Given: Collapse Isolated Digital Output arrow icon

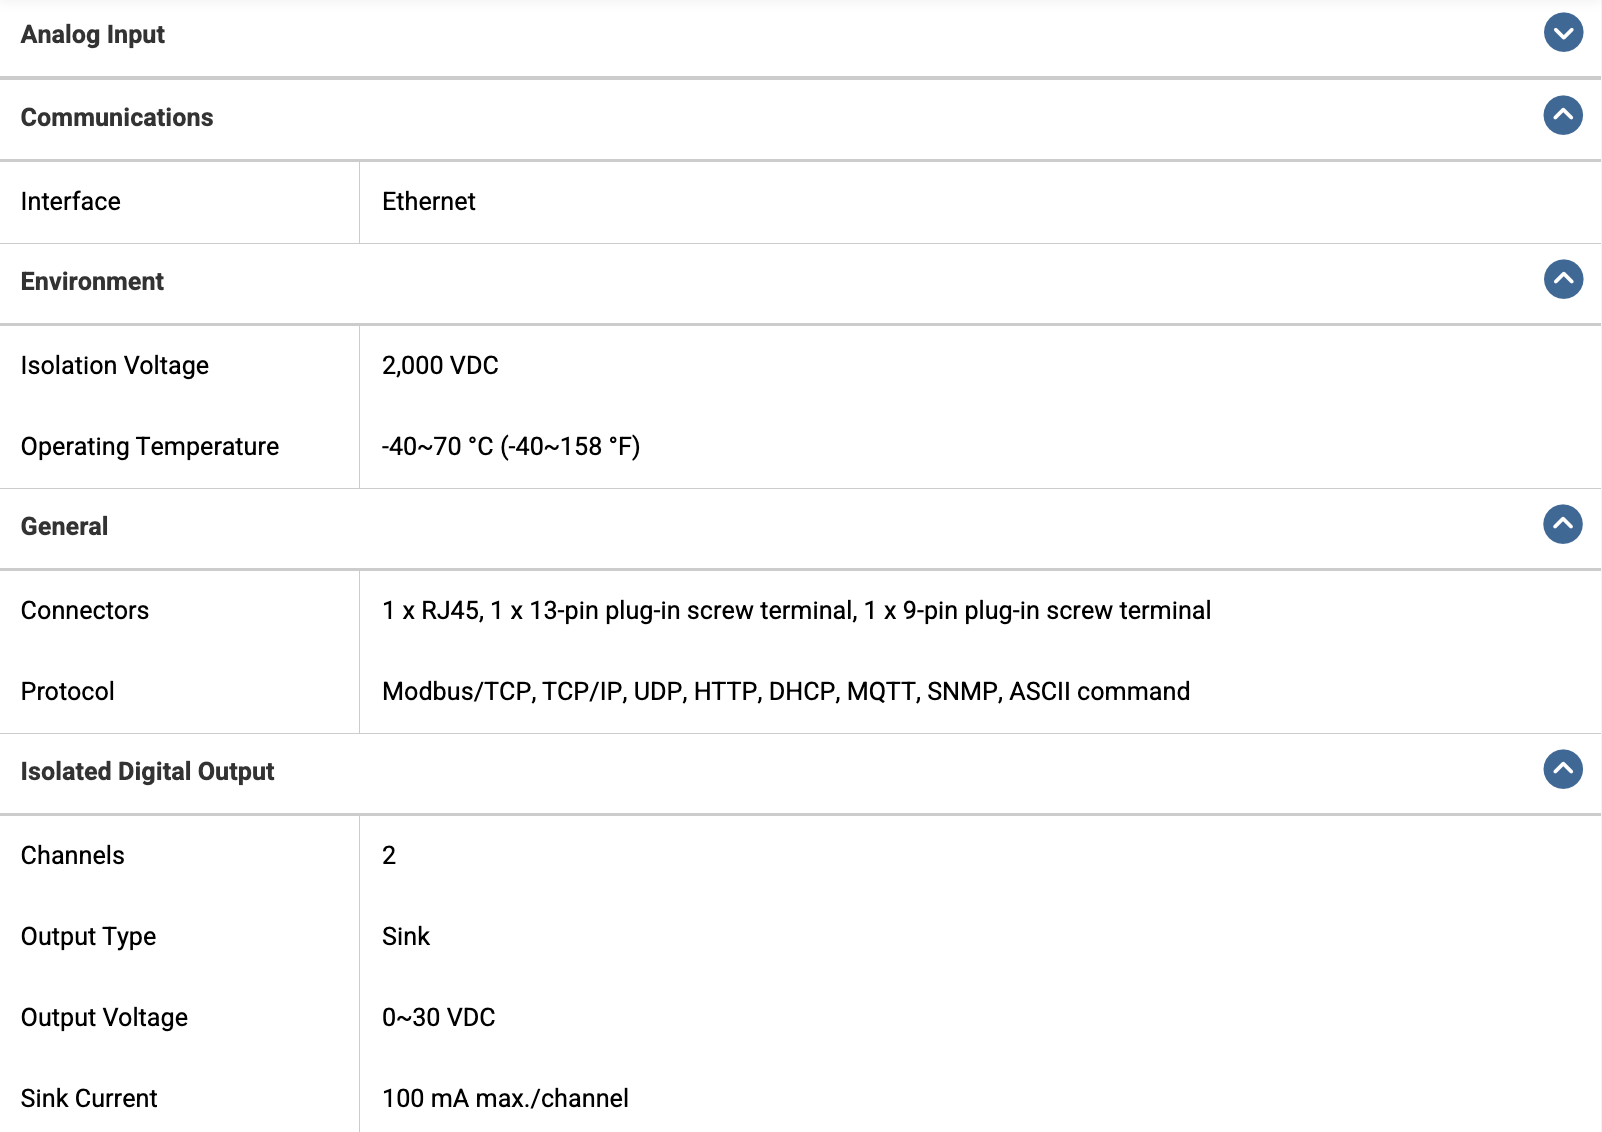Looking at the screenshot, I should 1563,769.
